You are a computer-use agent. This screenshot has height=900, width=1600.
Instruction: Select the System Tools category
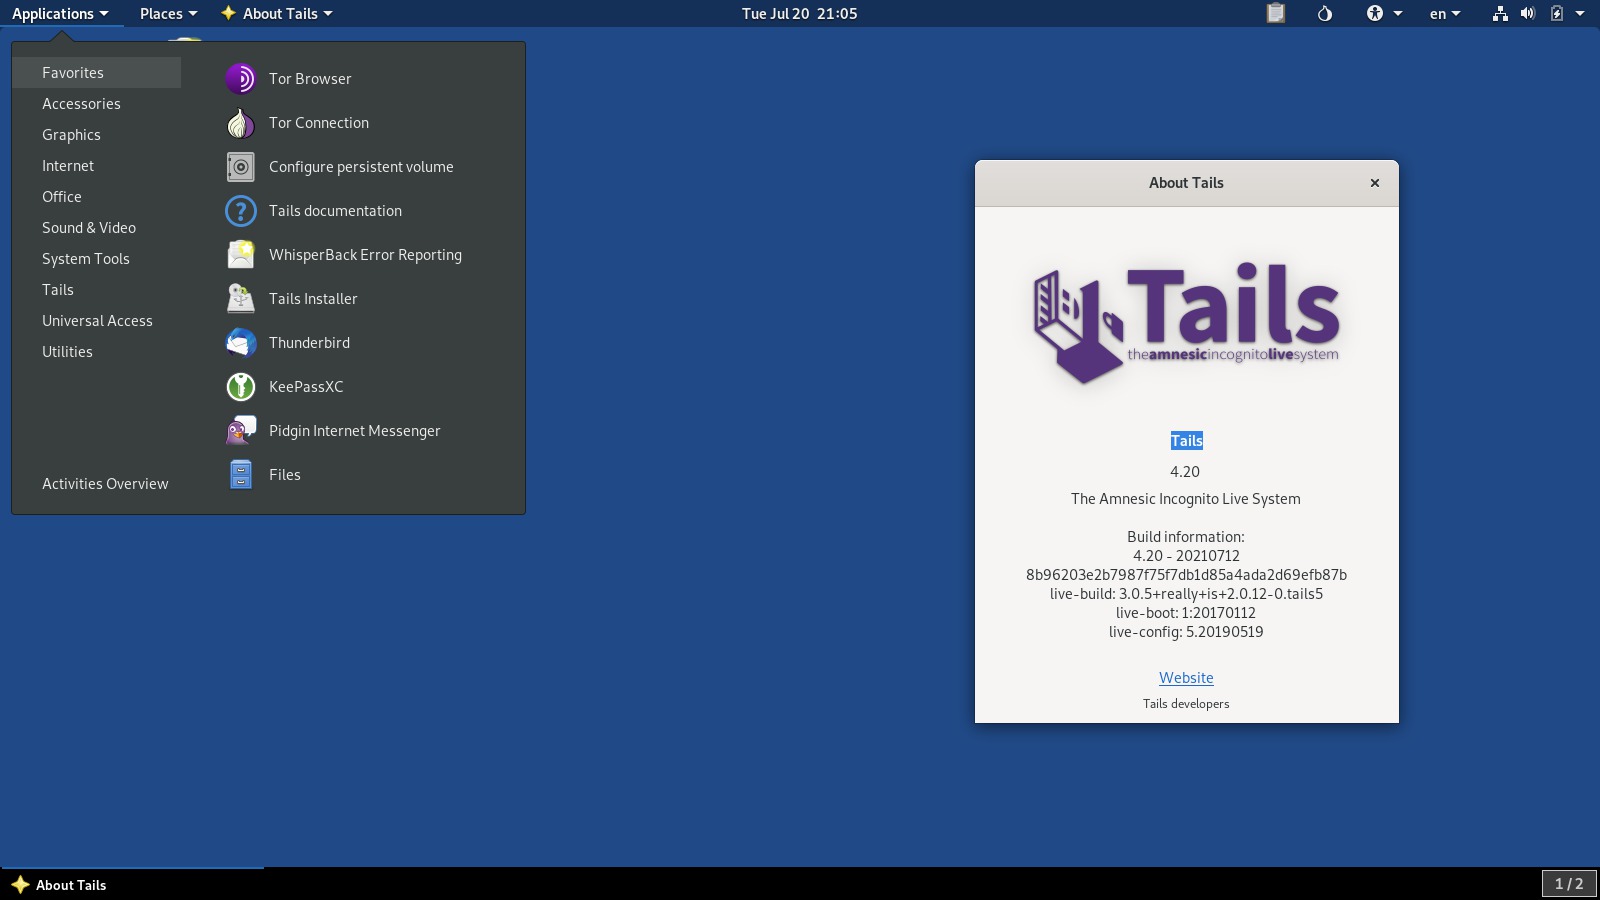point(97,258)
